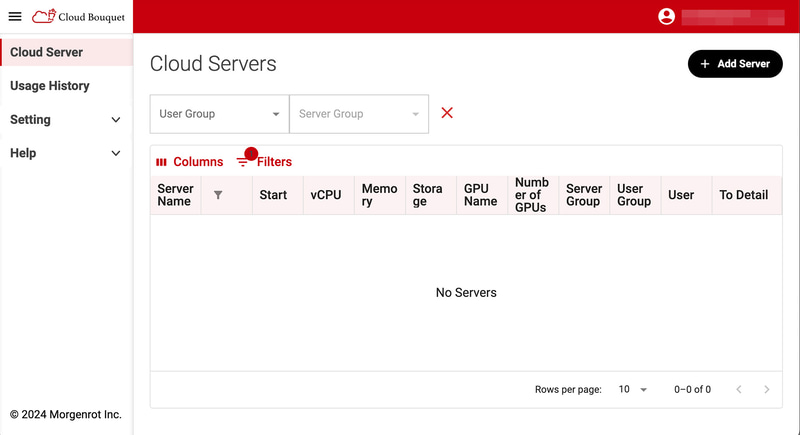Screen dimensions: 800x435
Task: Select Cloud Server in the sidebar
Action: coord(66,52)
